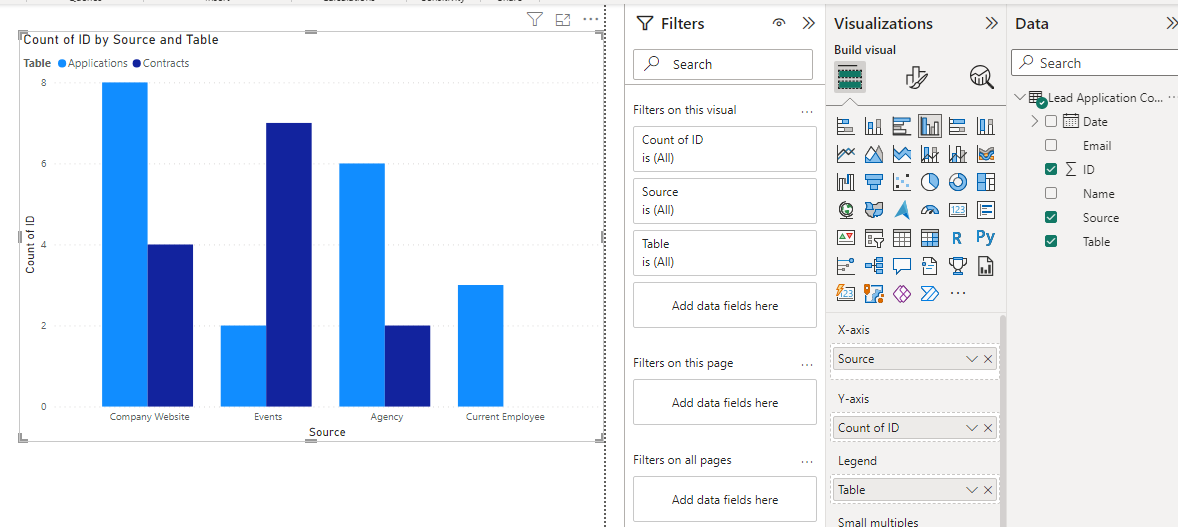Open Filters on this visual options menu
The height and width of the screenshot is (527, 1178).
[807, 111]
